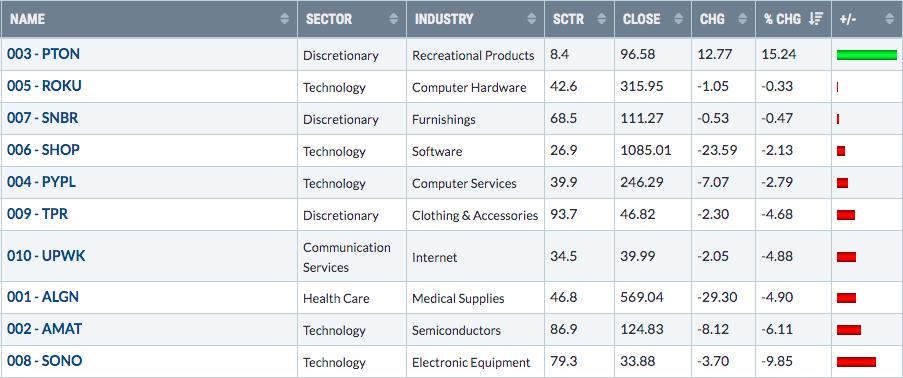
Task: Open the 005 - ROKU symbol link
Action: (44, 86)
